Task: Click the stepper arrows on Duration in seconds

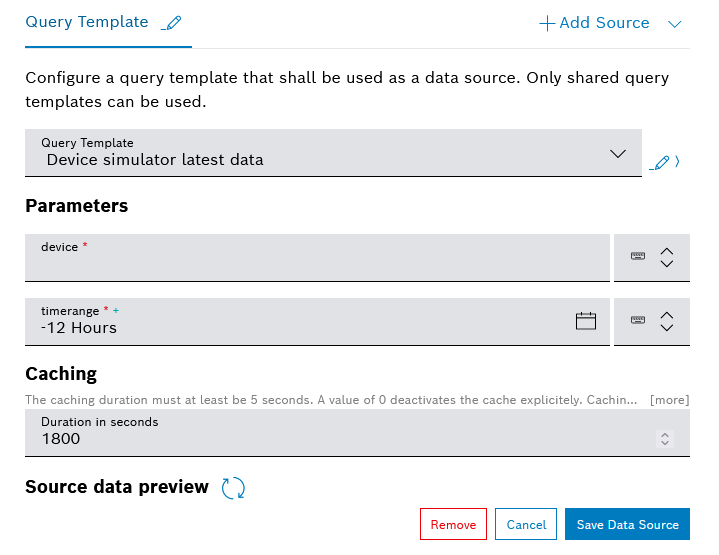Action: [664, 438]
